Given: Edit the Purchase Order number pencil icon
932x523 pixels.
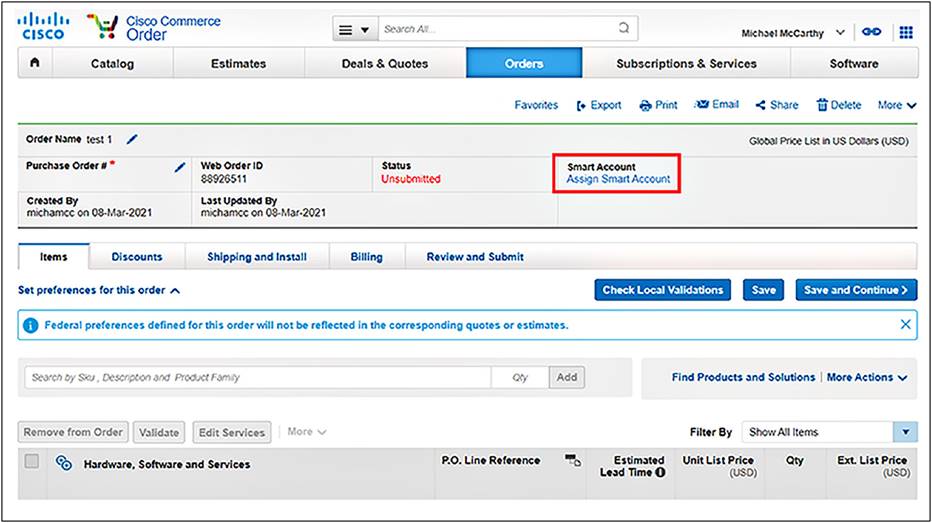Looking at the screenshot, I should (180, 168).
